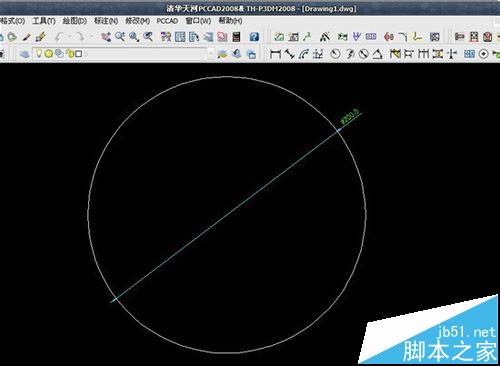The image size is (500, 366).
Task: Select the Angular dimension tool
Action: point(377,54)
